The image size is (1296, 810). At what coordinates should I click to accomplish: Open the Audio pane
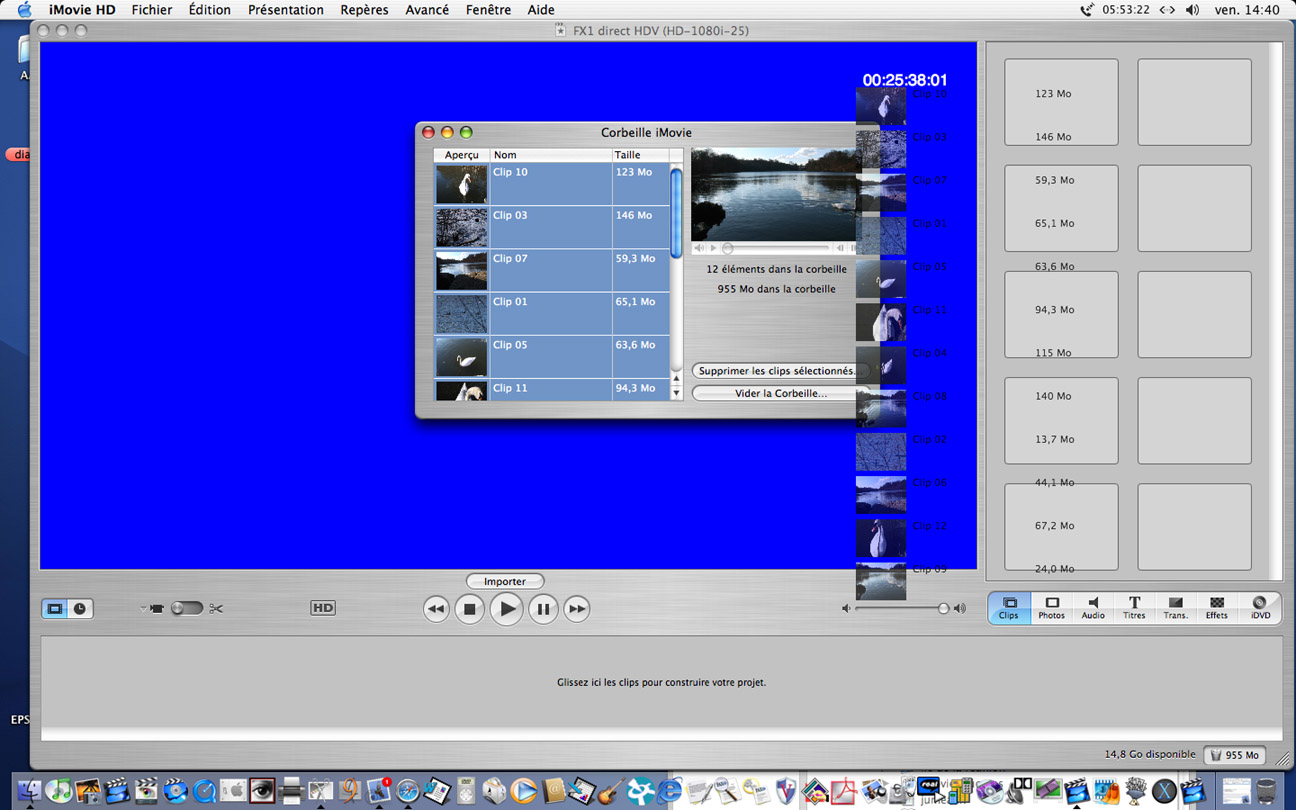1093,608
